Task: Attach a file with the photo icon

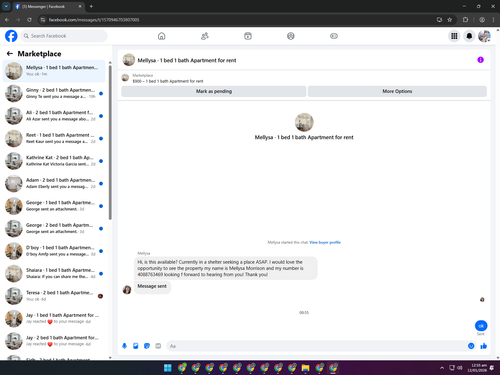Action: click(136, 346)
